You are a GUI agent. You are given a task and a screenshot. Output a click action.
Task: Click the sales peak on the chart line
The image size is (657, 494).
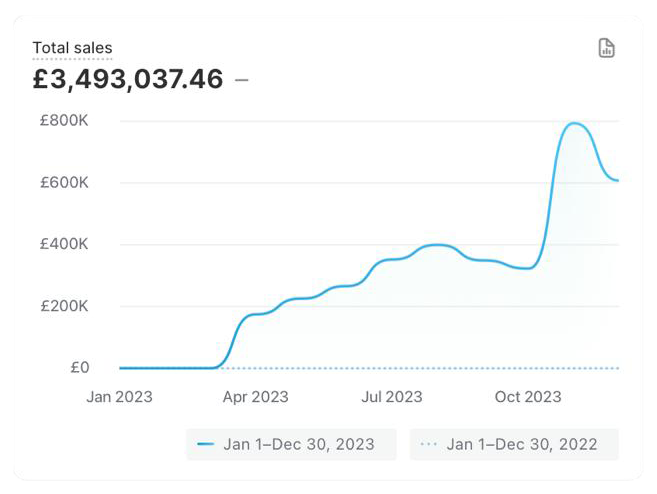[x=574, y=124]
